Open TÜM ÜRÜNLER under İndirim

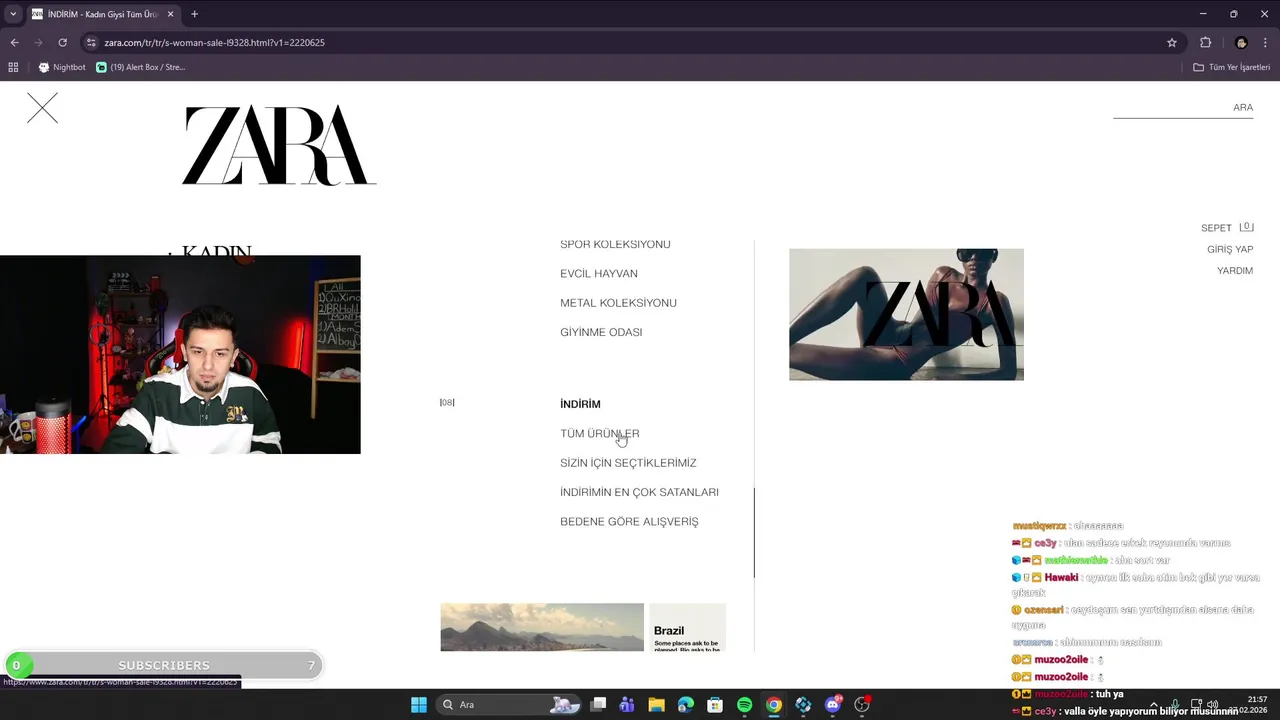[600, 434]
